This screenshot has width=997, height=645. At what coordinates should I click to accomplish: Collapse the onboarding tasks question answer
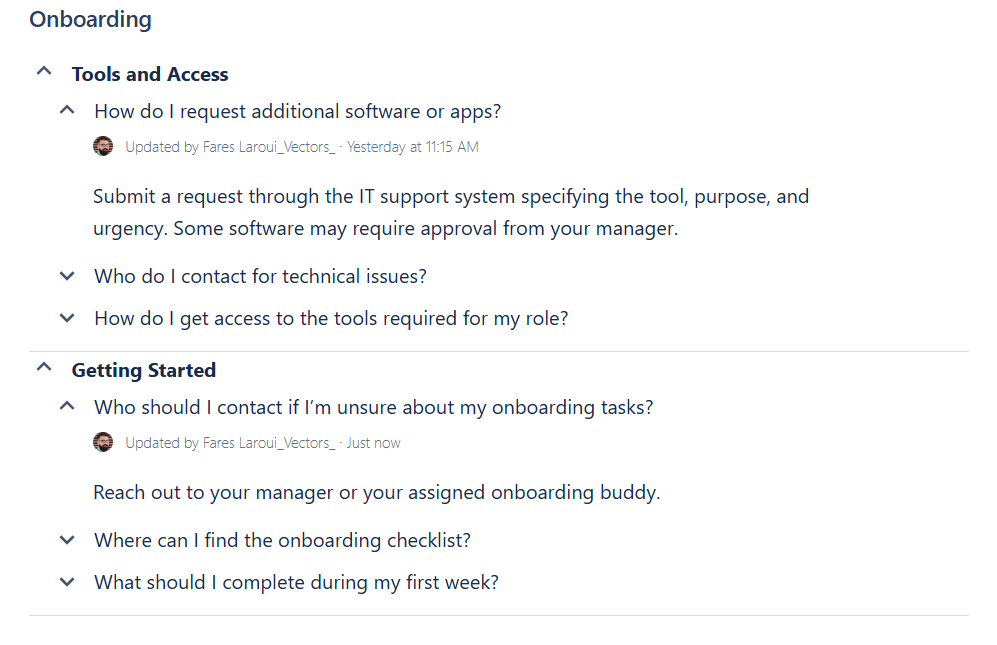pos(66,406)
